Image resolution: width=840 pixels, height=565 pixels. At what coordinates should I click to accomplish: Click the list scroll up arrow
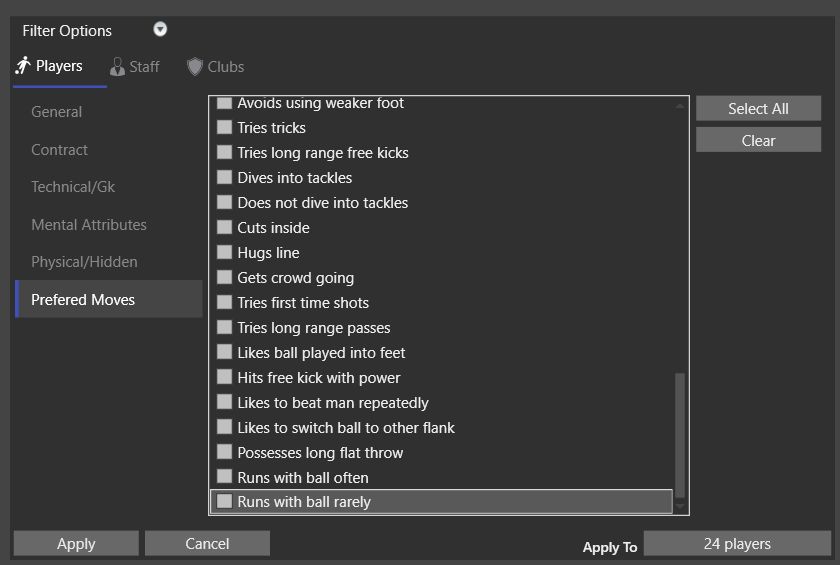pyautogui.click(x=680, y=107)
